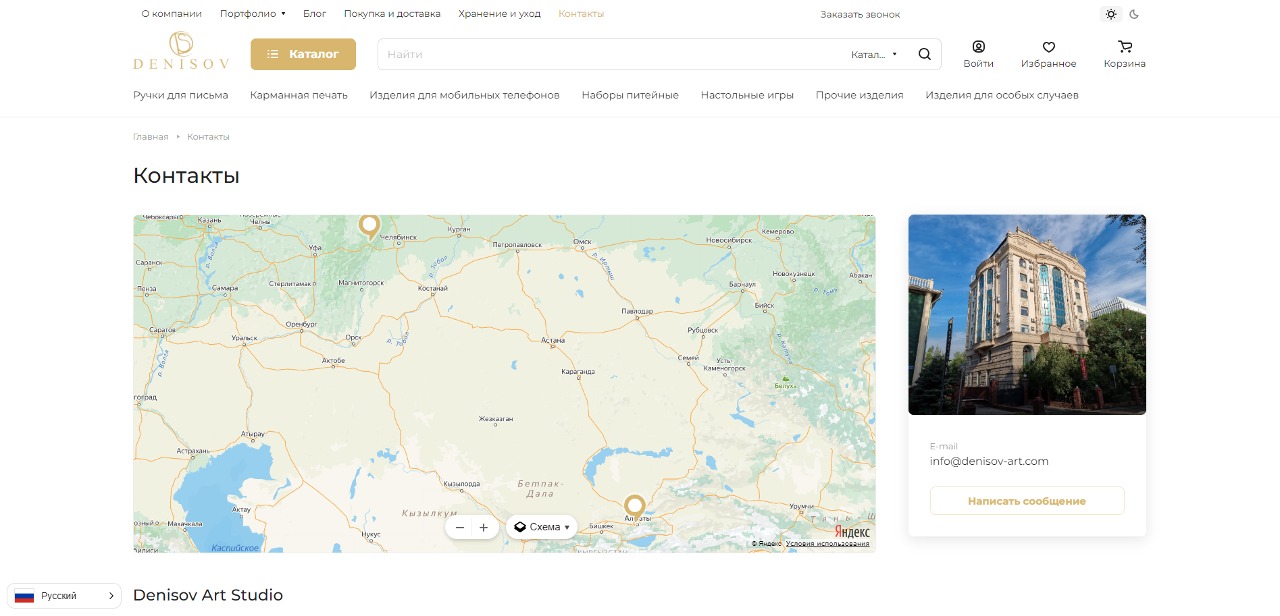Click the Астана city label on map
Image resolution: width=1280 pixels, height=616 pixels.
click(553, 341)
